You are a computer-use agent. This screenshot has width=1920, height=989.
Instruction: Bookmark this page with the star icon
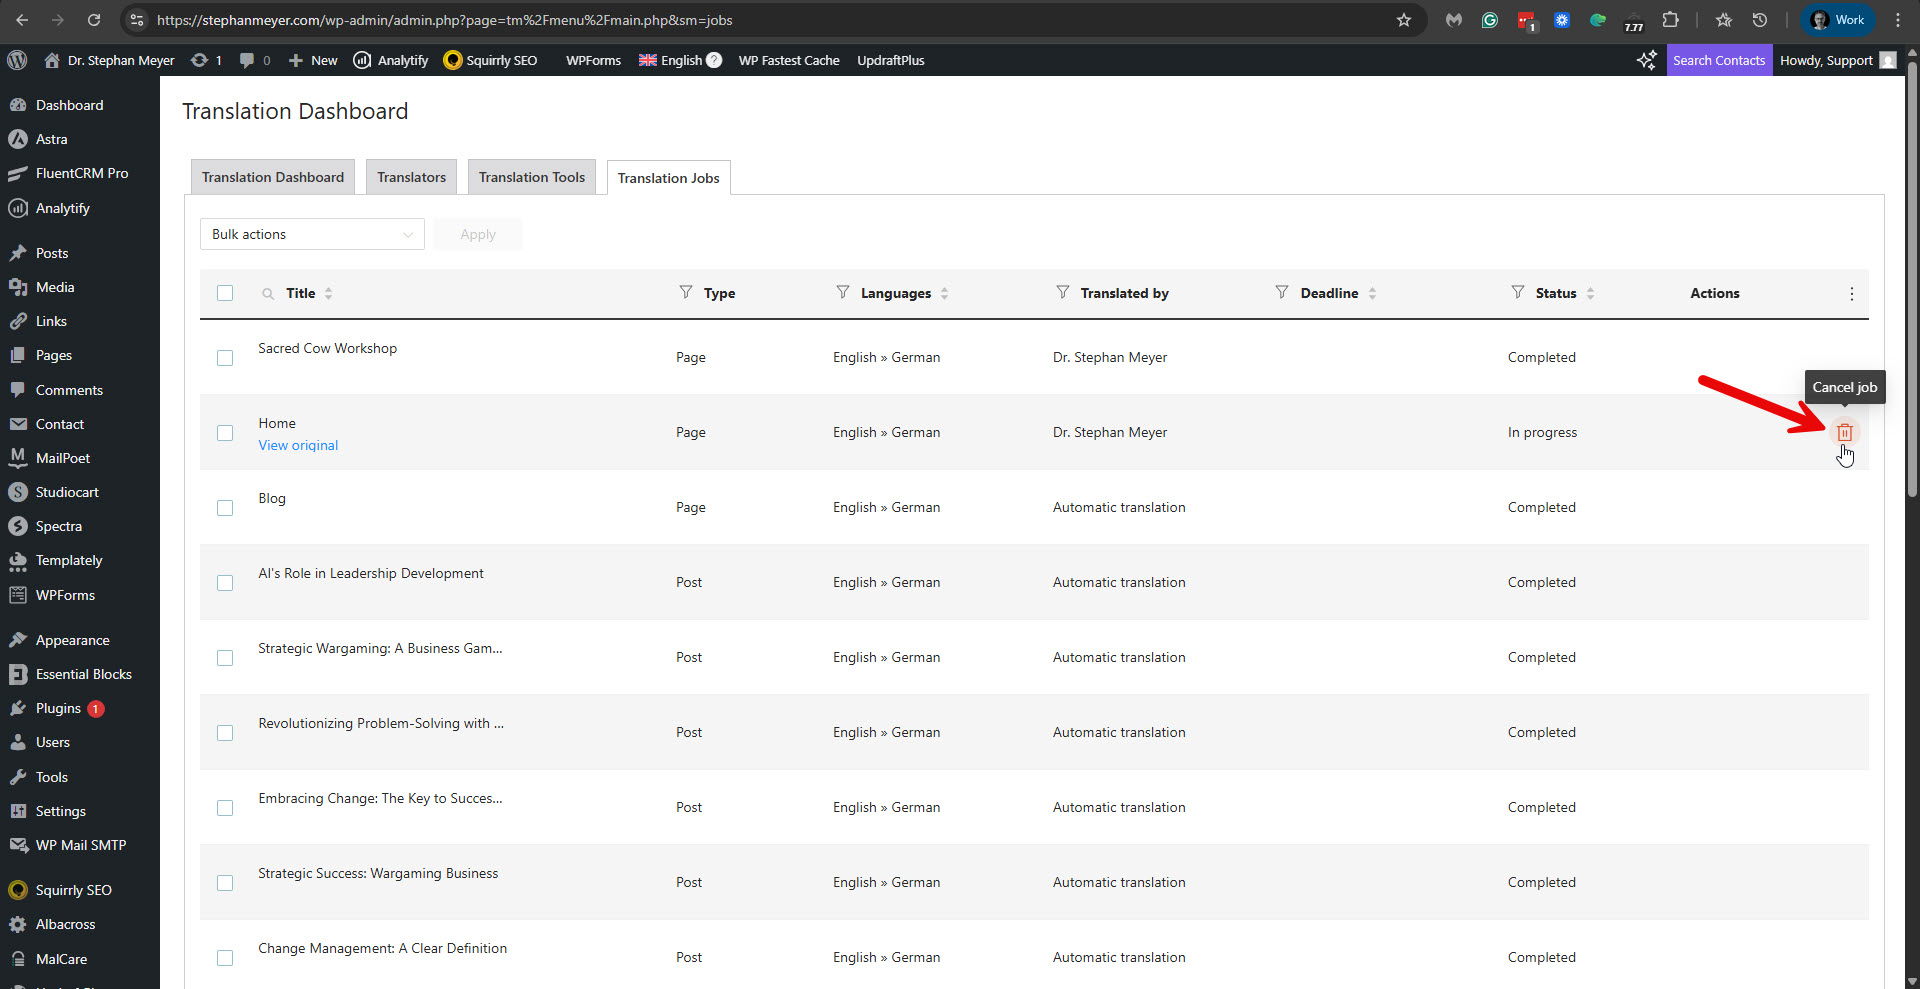point(1403,20)
